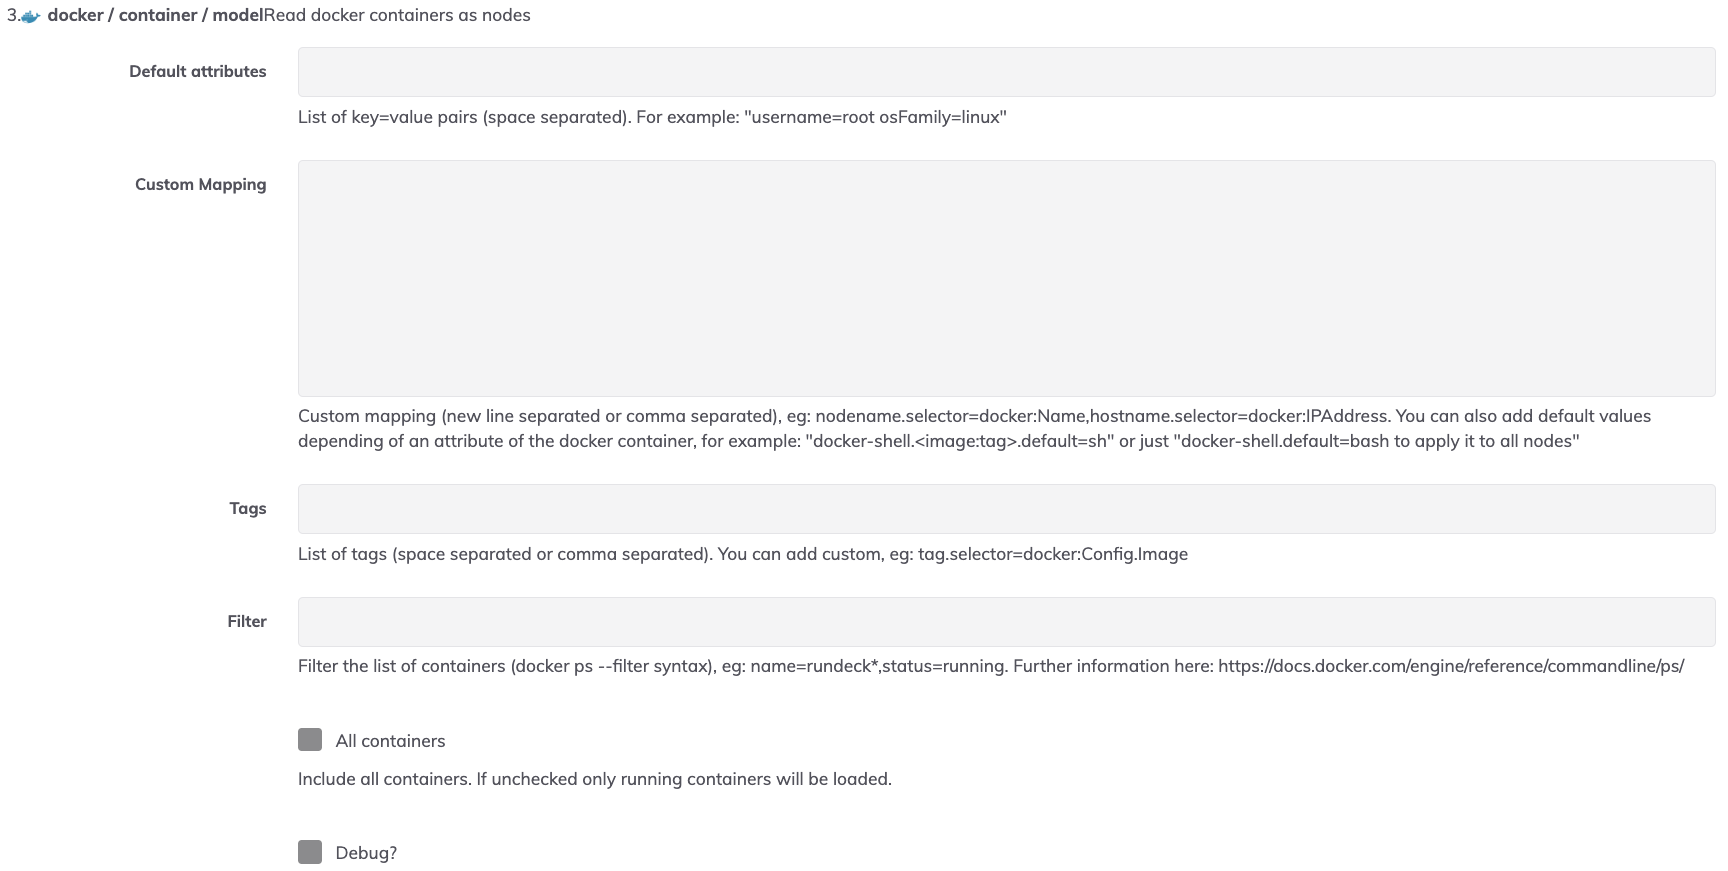Toggle the Debug? checkbox
Viewport: 1728px width, 871px height.
(x=310, y=852)
